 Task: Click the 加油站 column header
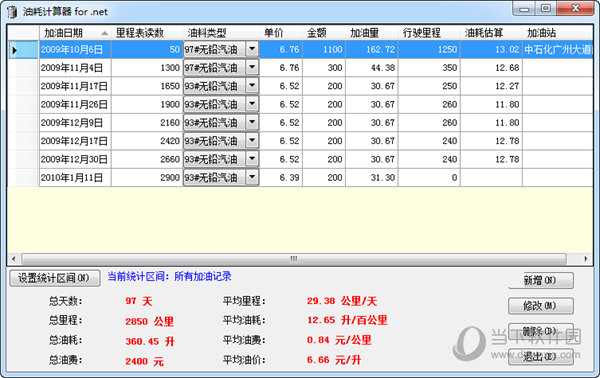[x=558, y=33]
